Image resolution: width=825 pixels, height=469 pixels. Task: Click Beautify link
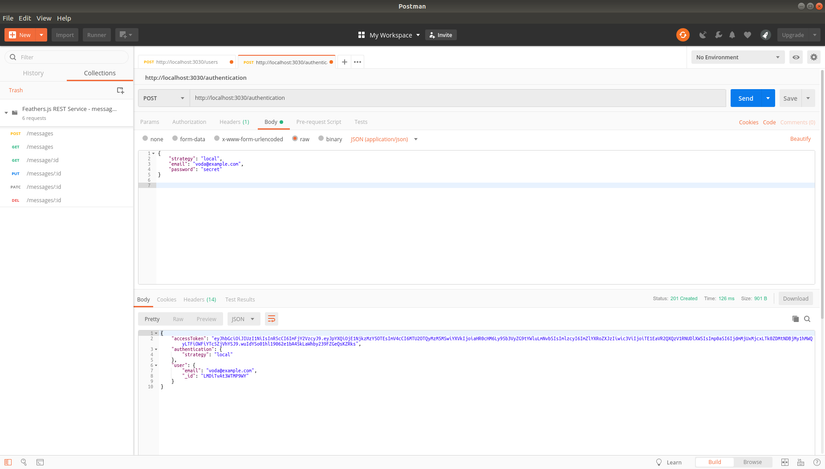(800, 139)
